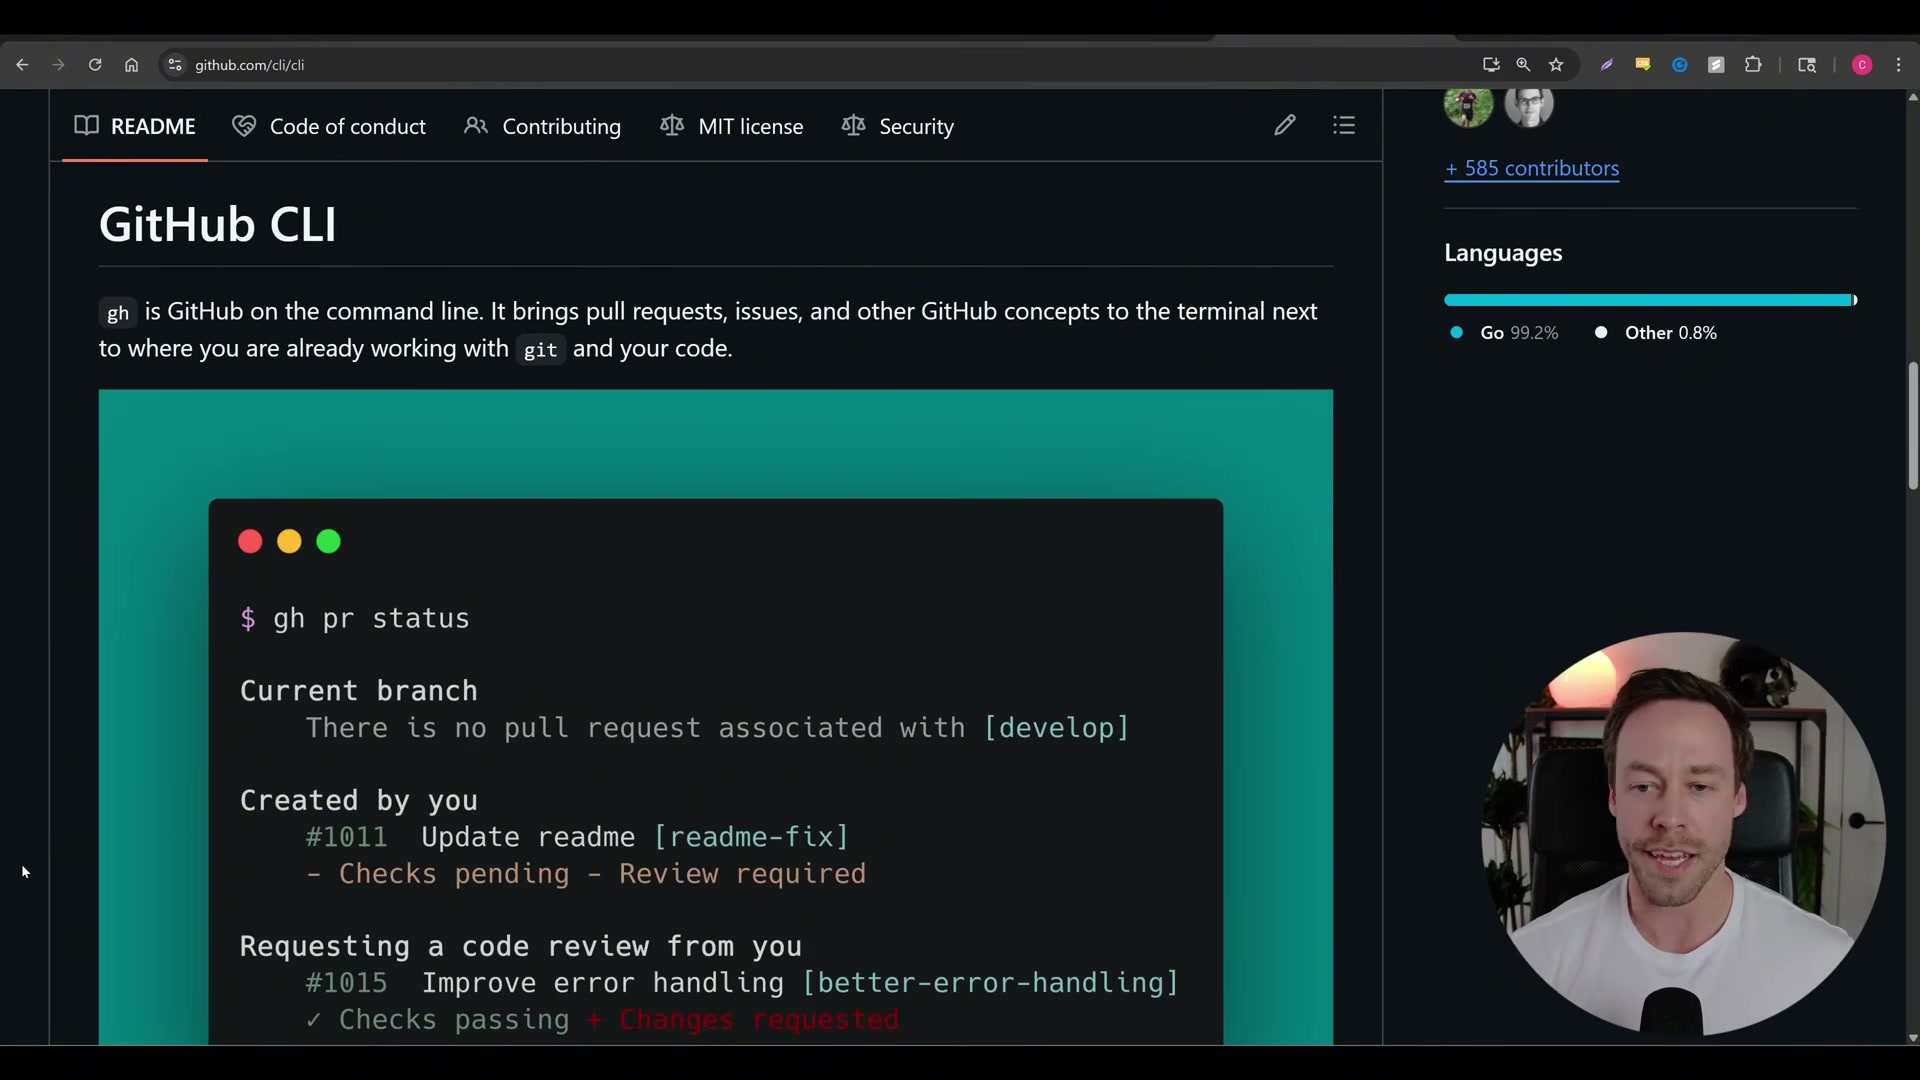The height and width of the screenshot is (1080, 1920).
Task: Click the page vertical scrollbar thumb
Action: pos(1913,426)
